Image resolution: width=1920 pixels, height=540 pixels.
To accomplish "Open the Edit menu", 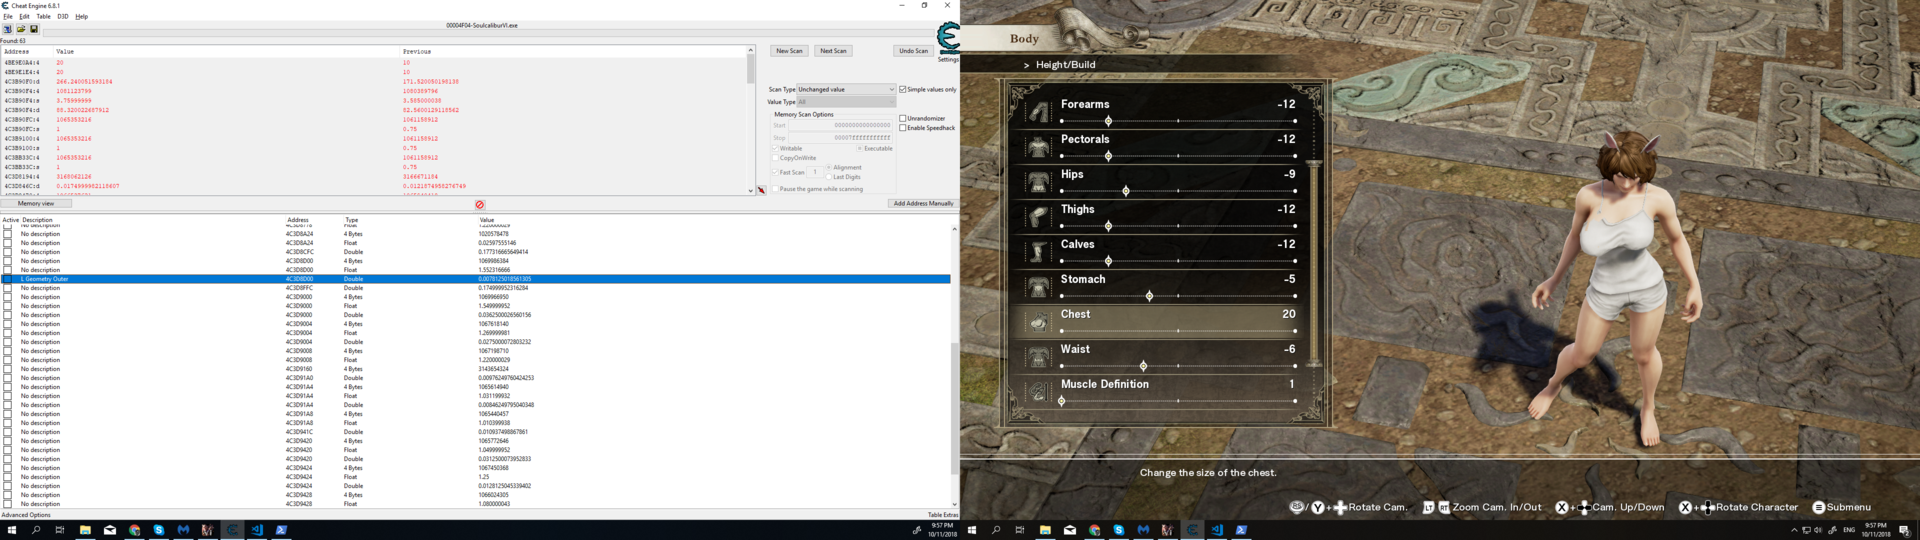I will 24,17.
